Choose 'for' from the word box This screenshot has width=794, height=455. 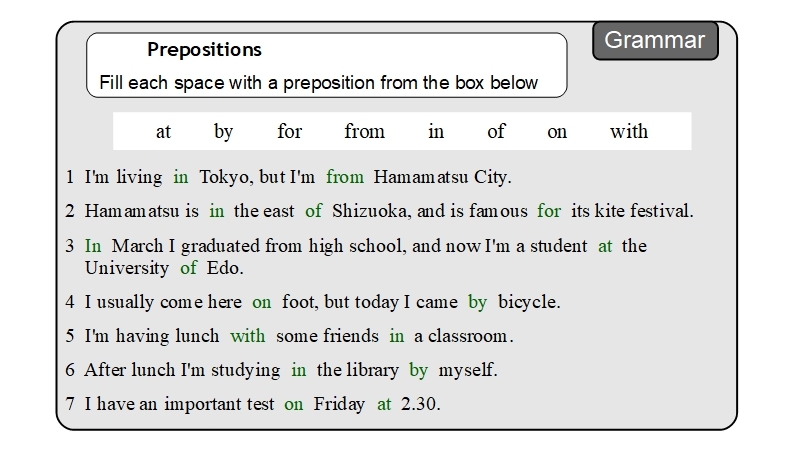tap(289, 131)
